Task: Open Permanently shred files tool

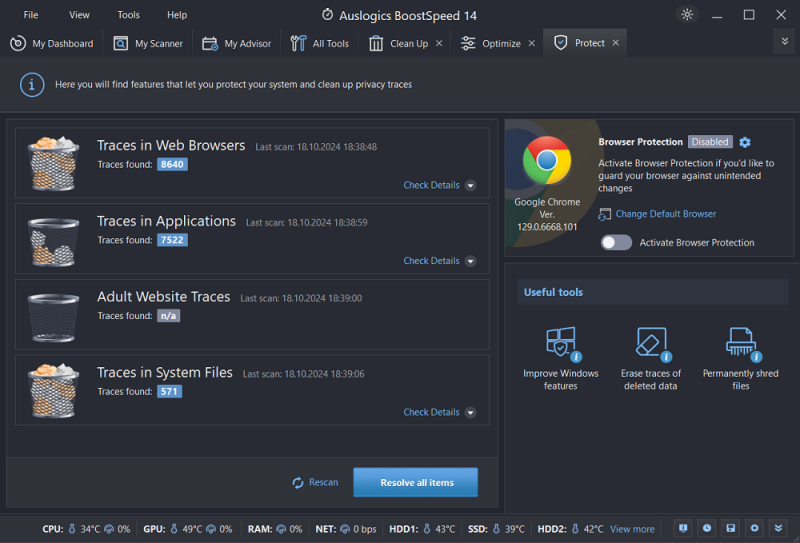Action: tap(741, 359)
